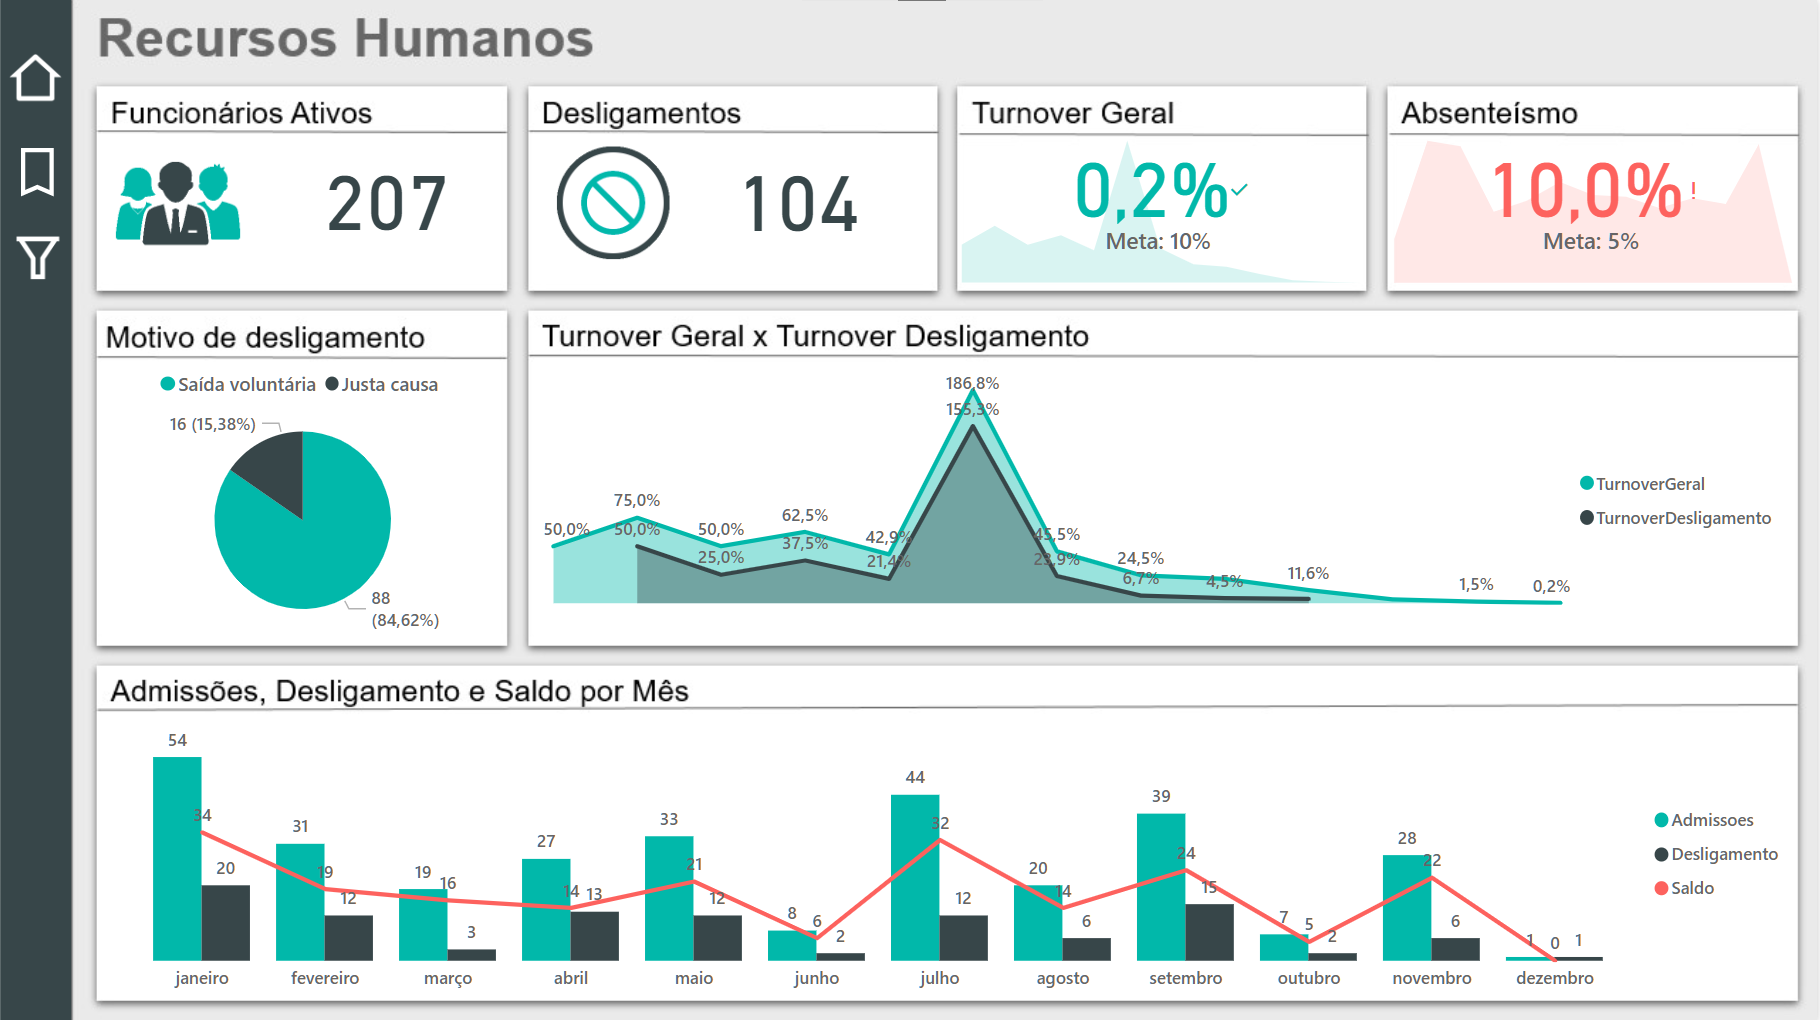Click the maio axis label
1820x1020 pixels.
[x=694, y=978]
